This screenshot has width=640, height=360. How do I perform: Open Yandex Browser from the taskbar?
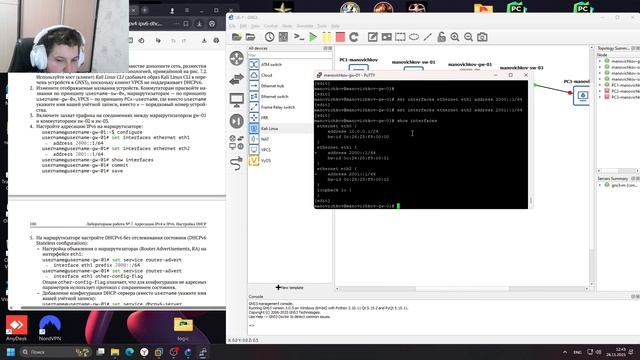(144, 352)
